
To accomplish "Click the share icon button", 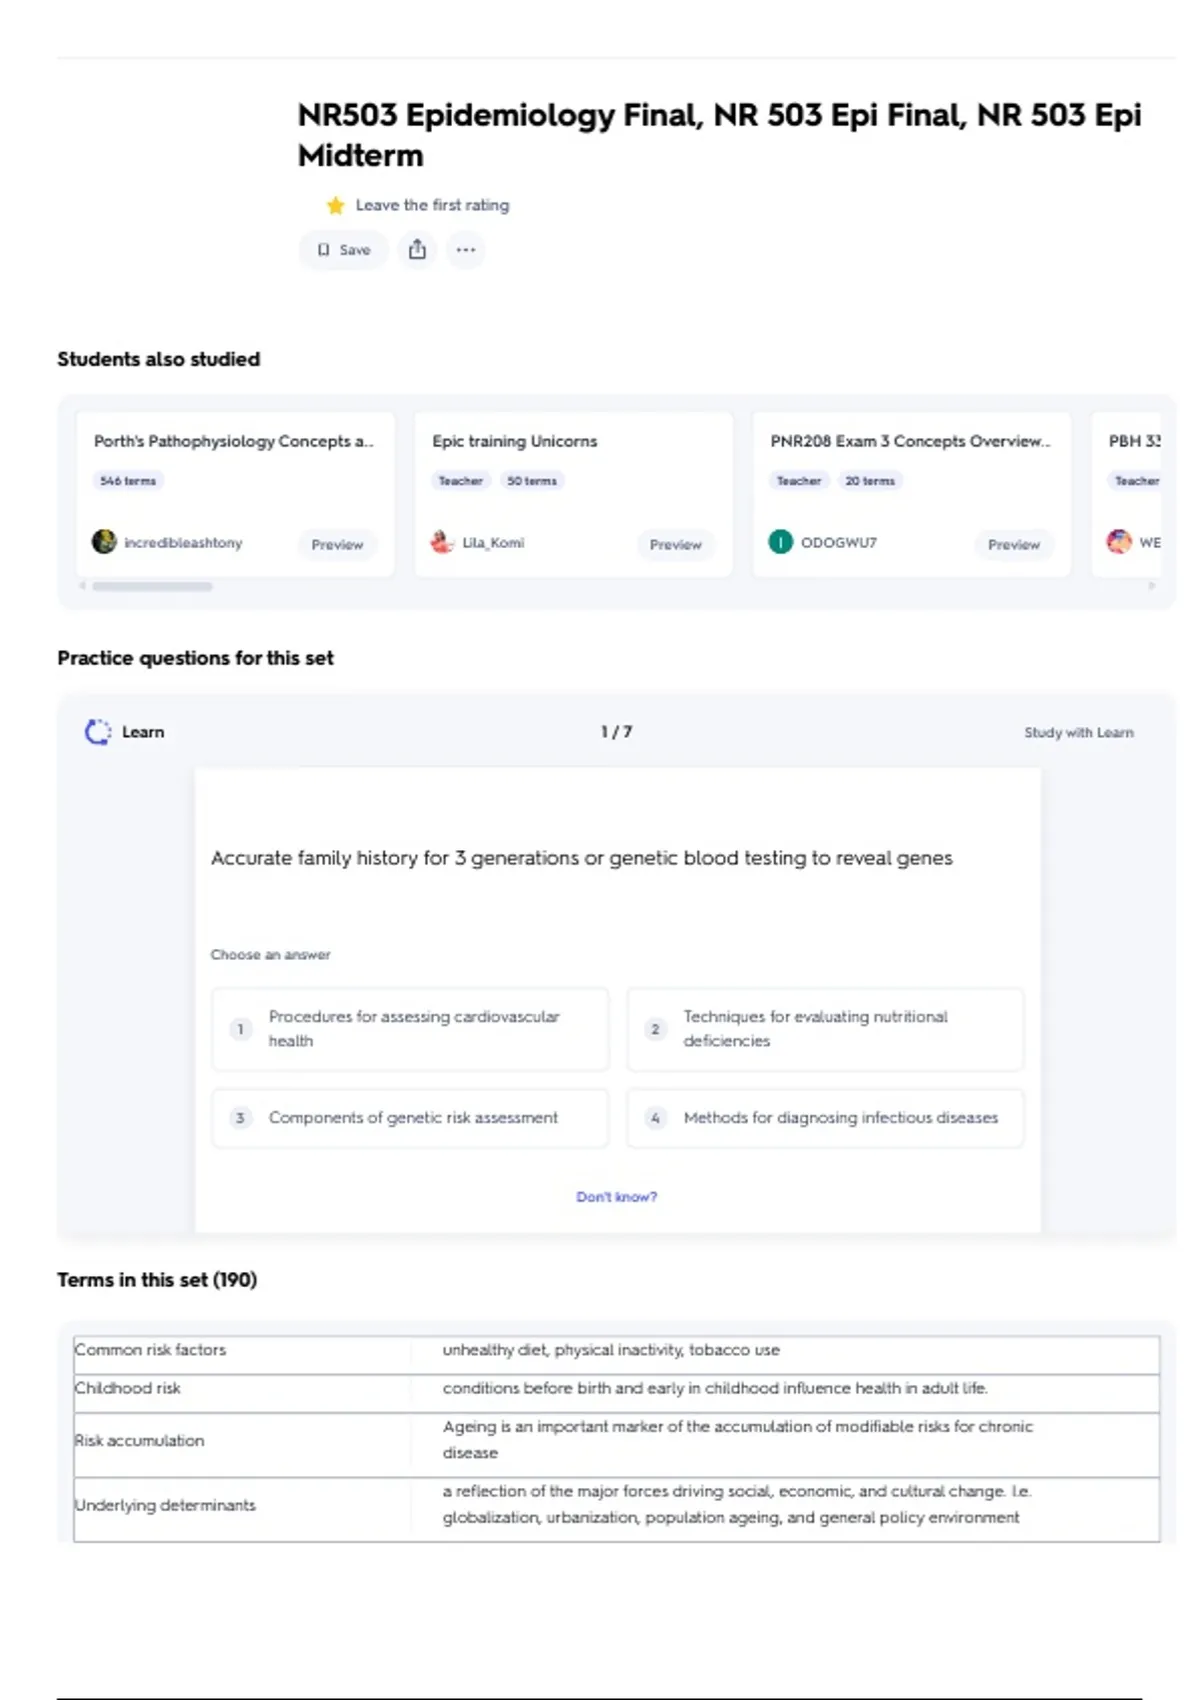I will click(417, 250).
